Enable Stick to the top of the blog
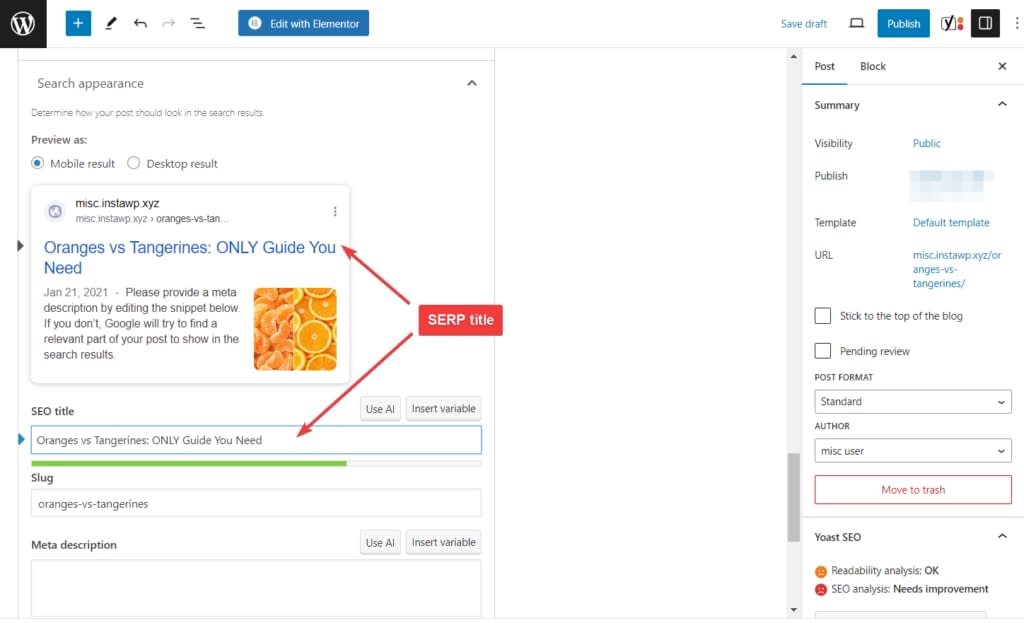Screen dimensions: 1024x623 (x=823, y=315)
